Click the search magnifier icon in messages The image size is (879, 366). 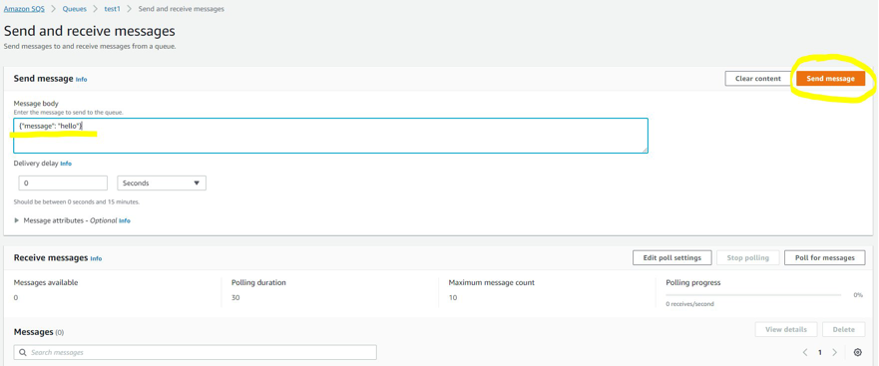[x=23, y=353]
